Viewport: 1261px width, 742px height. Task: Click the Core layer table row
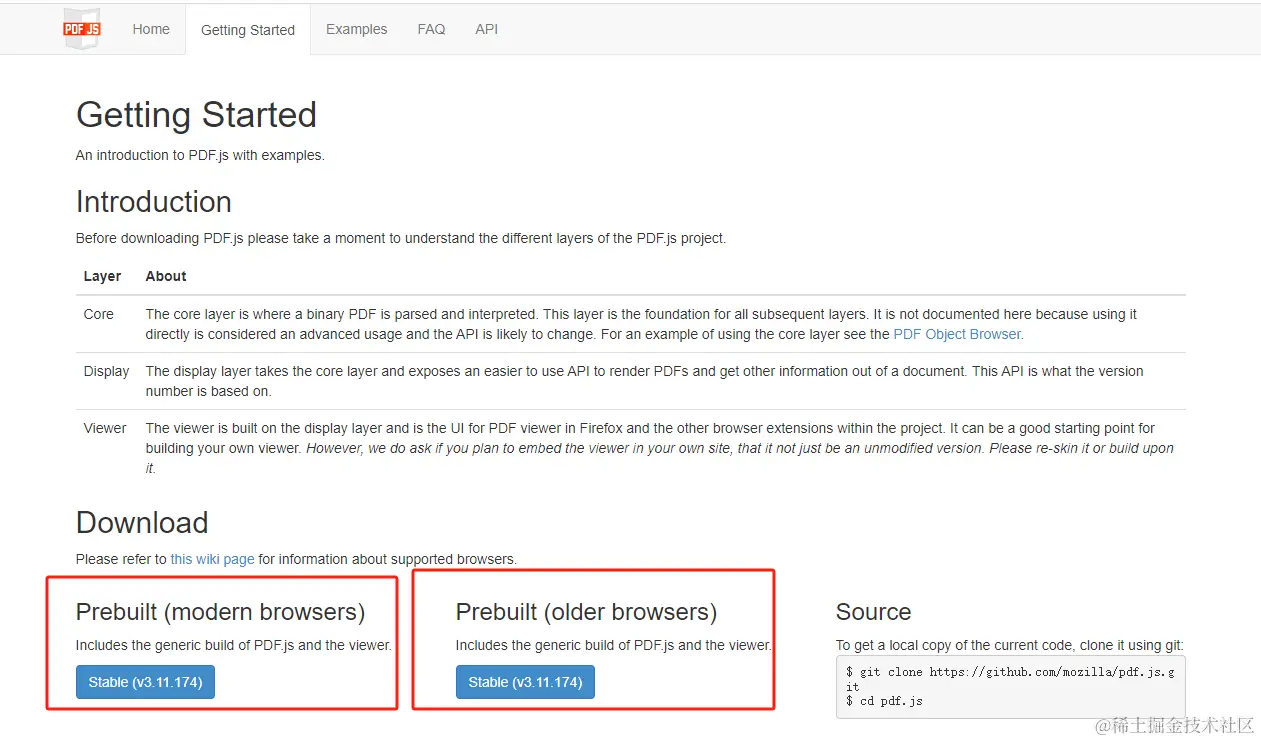630,324
